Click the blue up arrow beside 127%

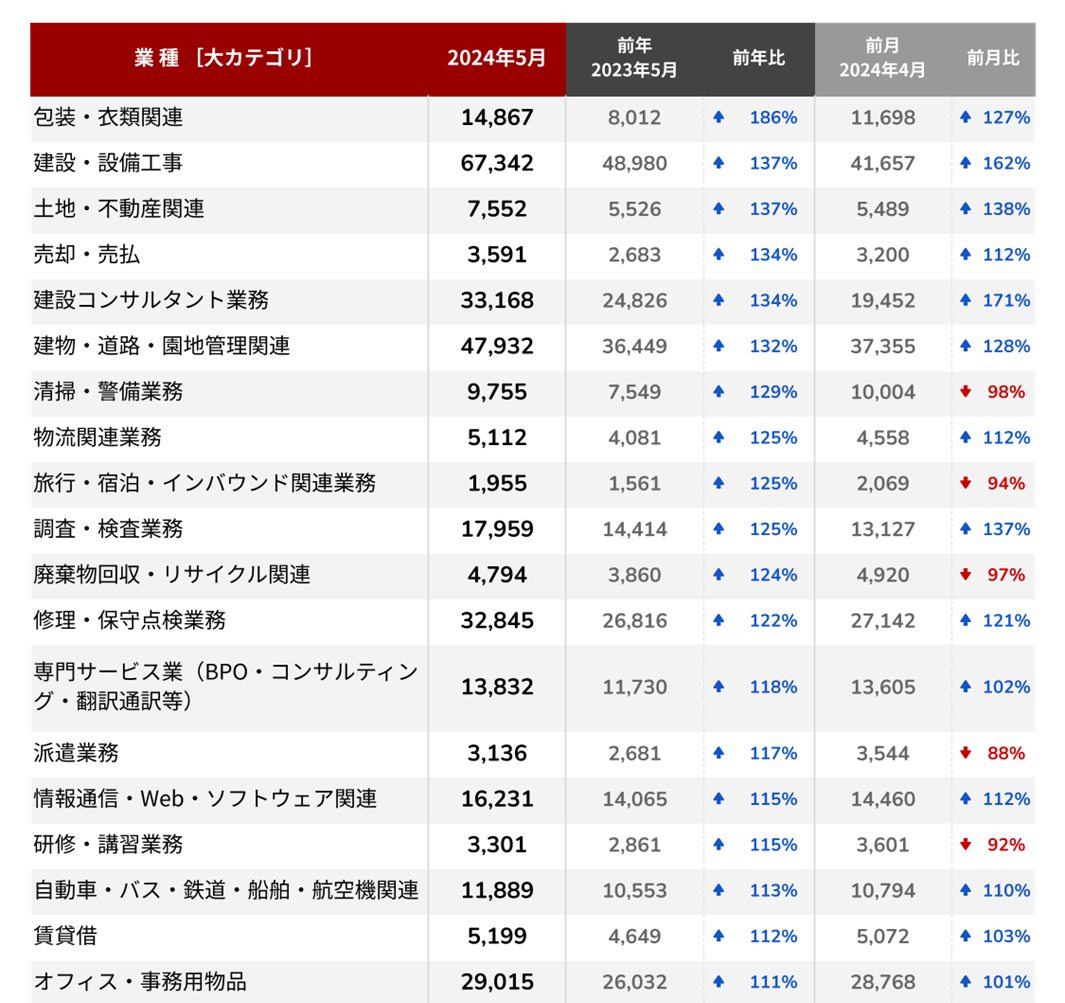965,117
